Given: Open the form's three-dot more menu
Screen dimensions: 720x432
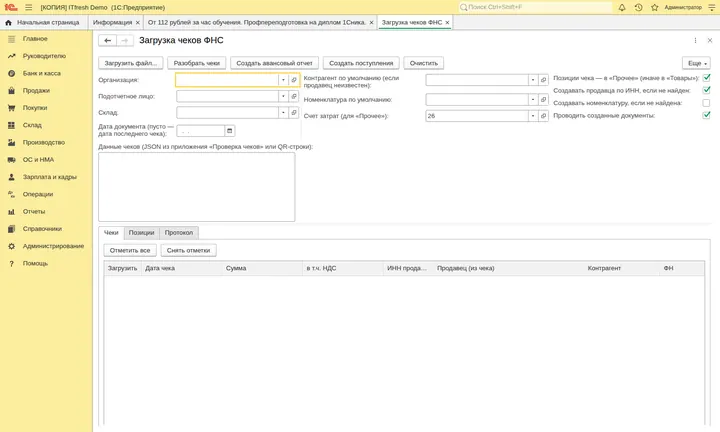Looking at the screenshot, I should 695,40.
